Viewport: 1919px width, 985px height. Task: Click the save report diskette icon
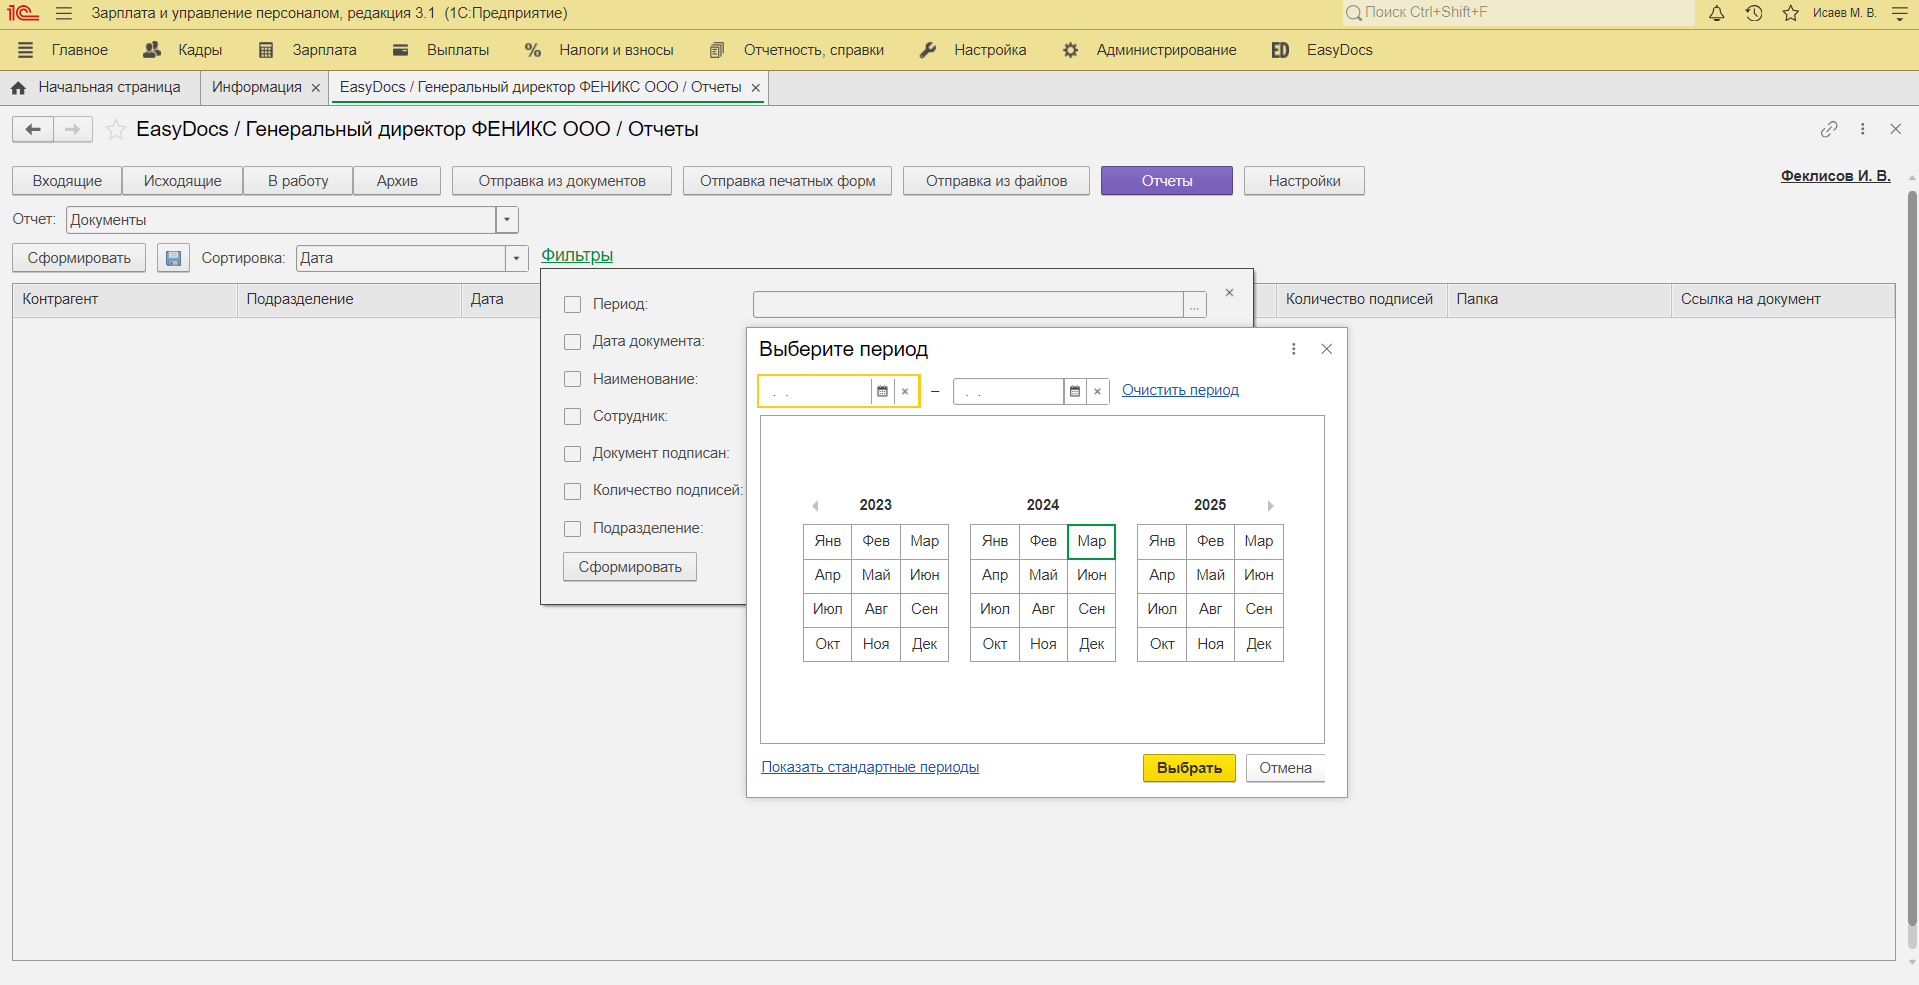173,258
